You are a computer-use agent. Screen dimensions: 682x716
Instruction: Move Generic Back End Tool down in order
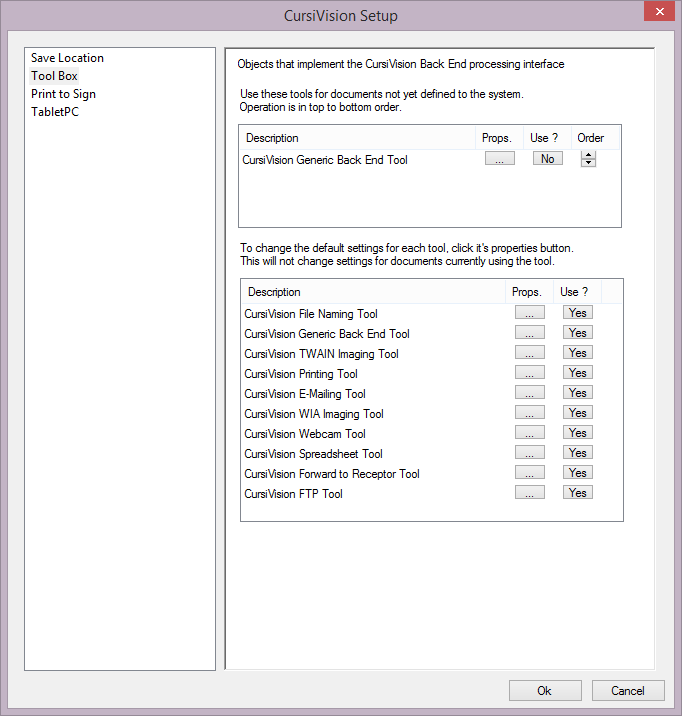coord(588,163)
